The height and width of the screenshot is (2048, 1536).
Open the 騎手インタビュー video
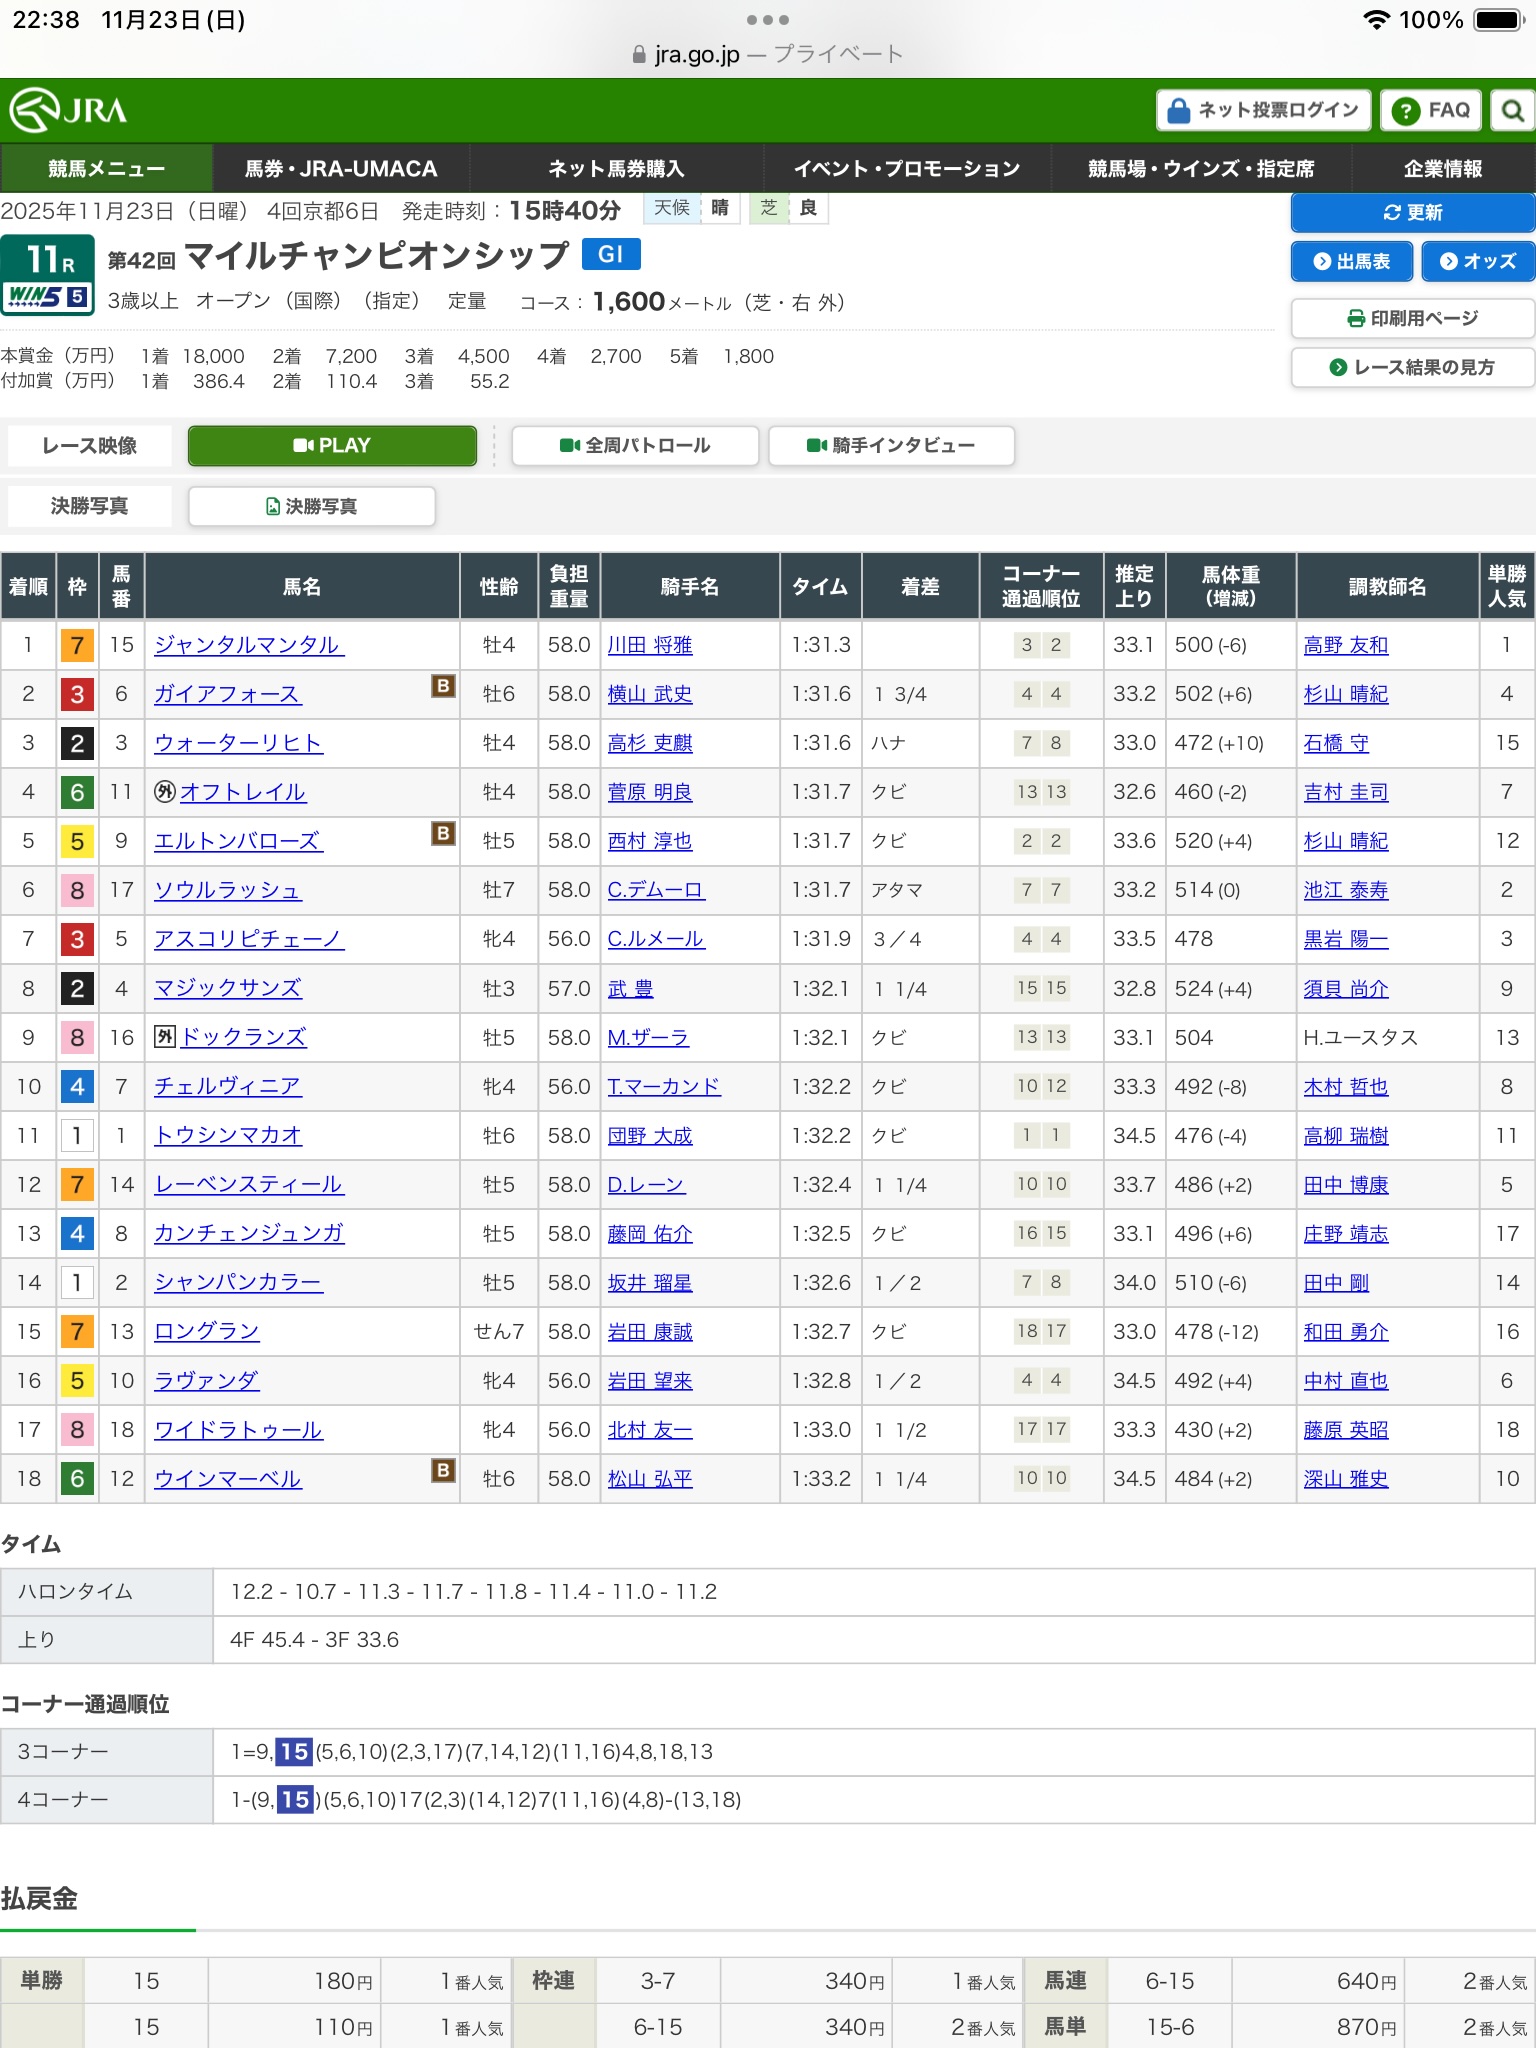pyautogui.click(x=891, y=446)
